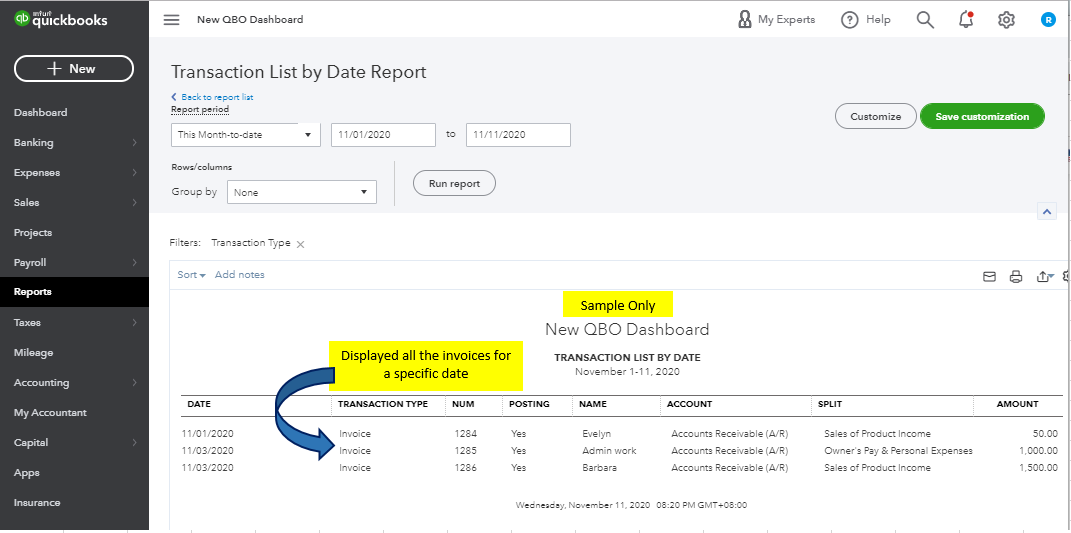Go back to report list
The width and height of the screenshot is (1071, 533).
[212, 97]
